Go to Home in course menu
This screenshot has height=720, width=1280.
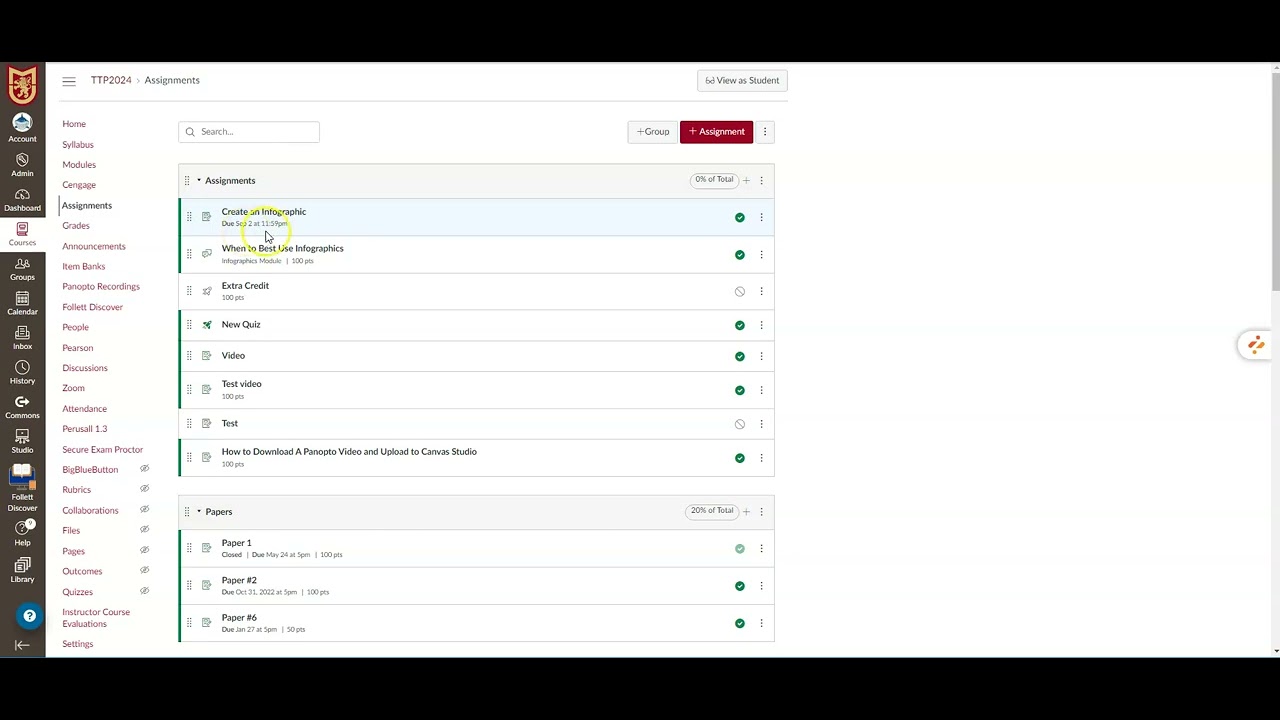[x=74, y=124]
